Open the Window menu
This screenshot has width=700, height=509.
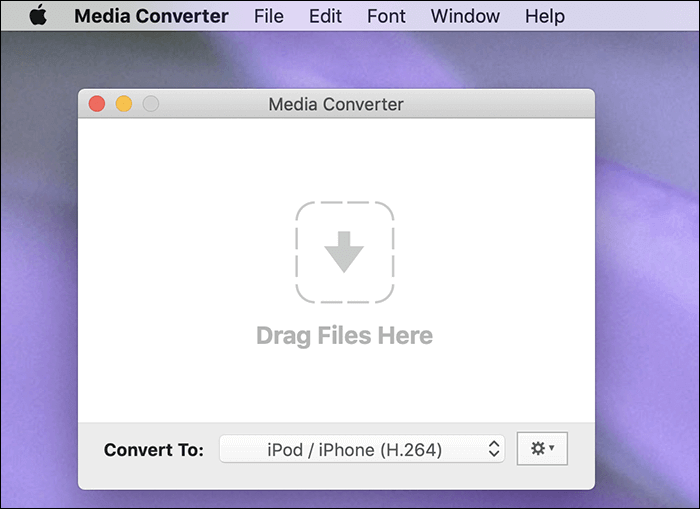point(465,16)
